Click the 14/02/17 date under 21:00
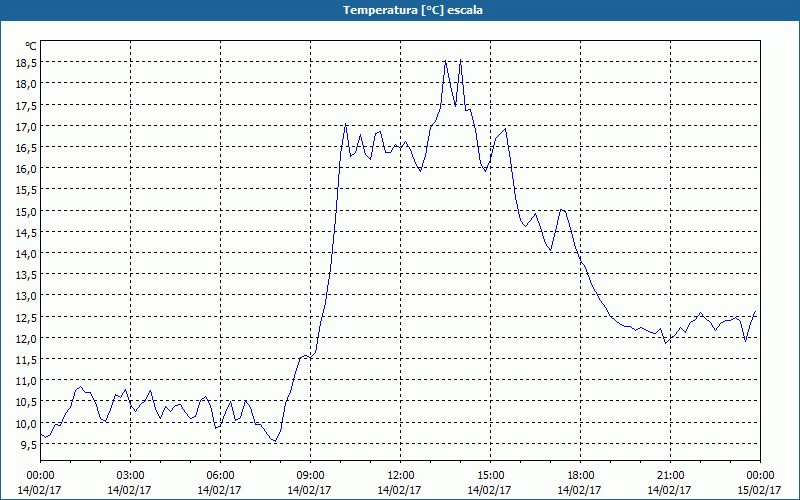The image size is (800, 500). tap(669, 490)
